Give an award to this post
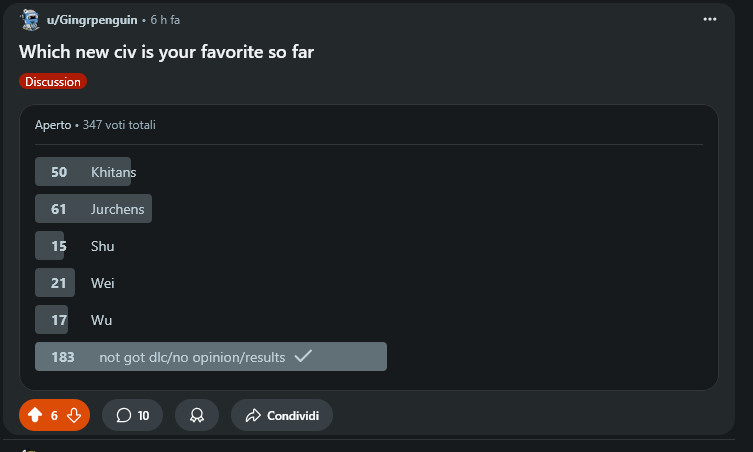 click(x=197, y=415)
